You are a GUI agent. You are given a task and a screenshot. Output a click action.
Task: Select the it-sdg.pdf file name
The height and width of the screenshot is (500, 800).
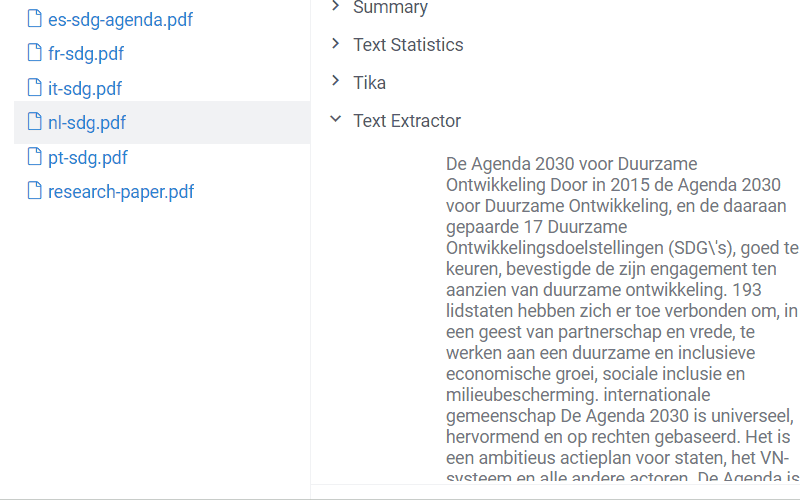point(85,89)
